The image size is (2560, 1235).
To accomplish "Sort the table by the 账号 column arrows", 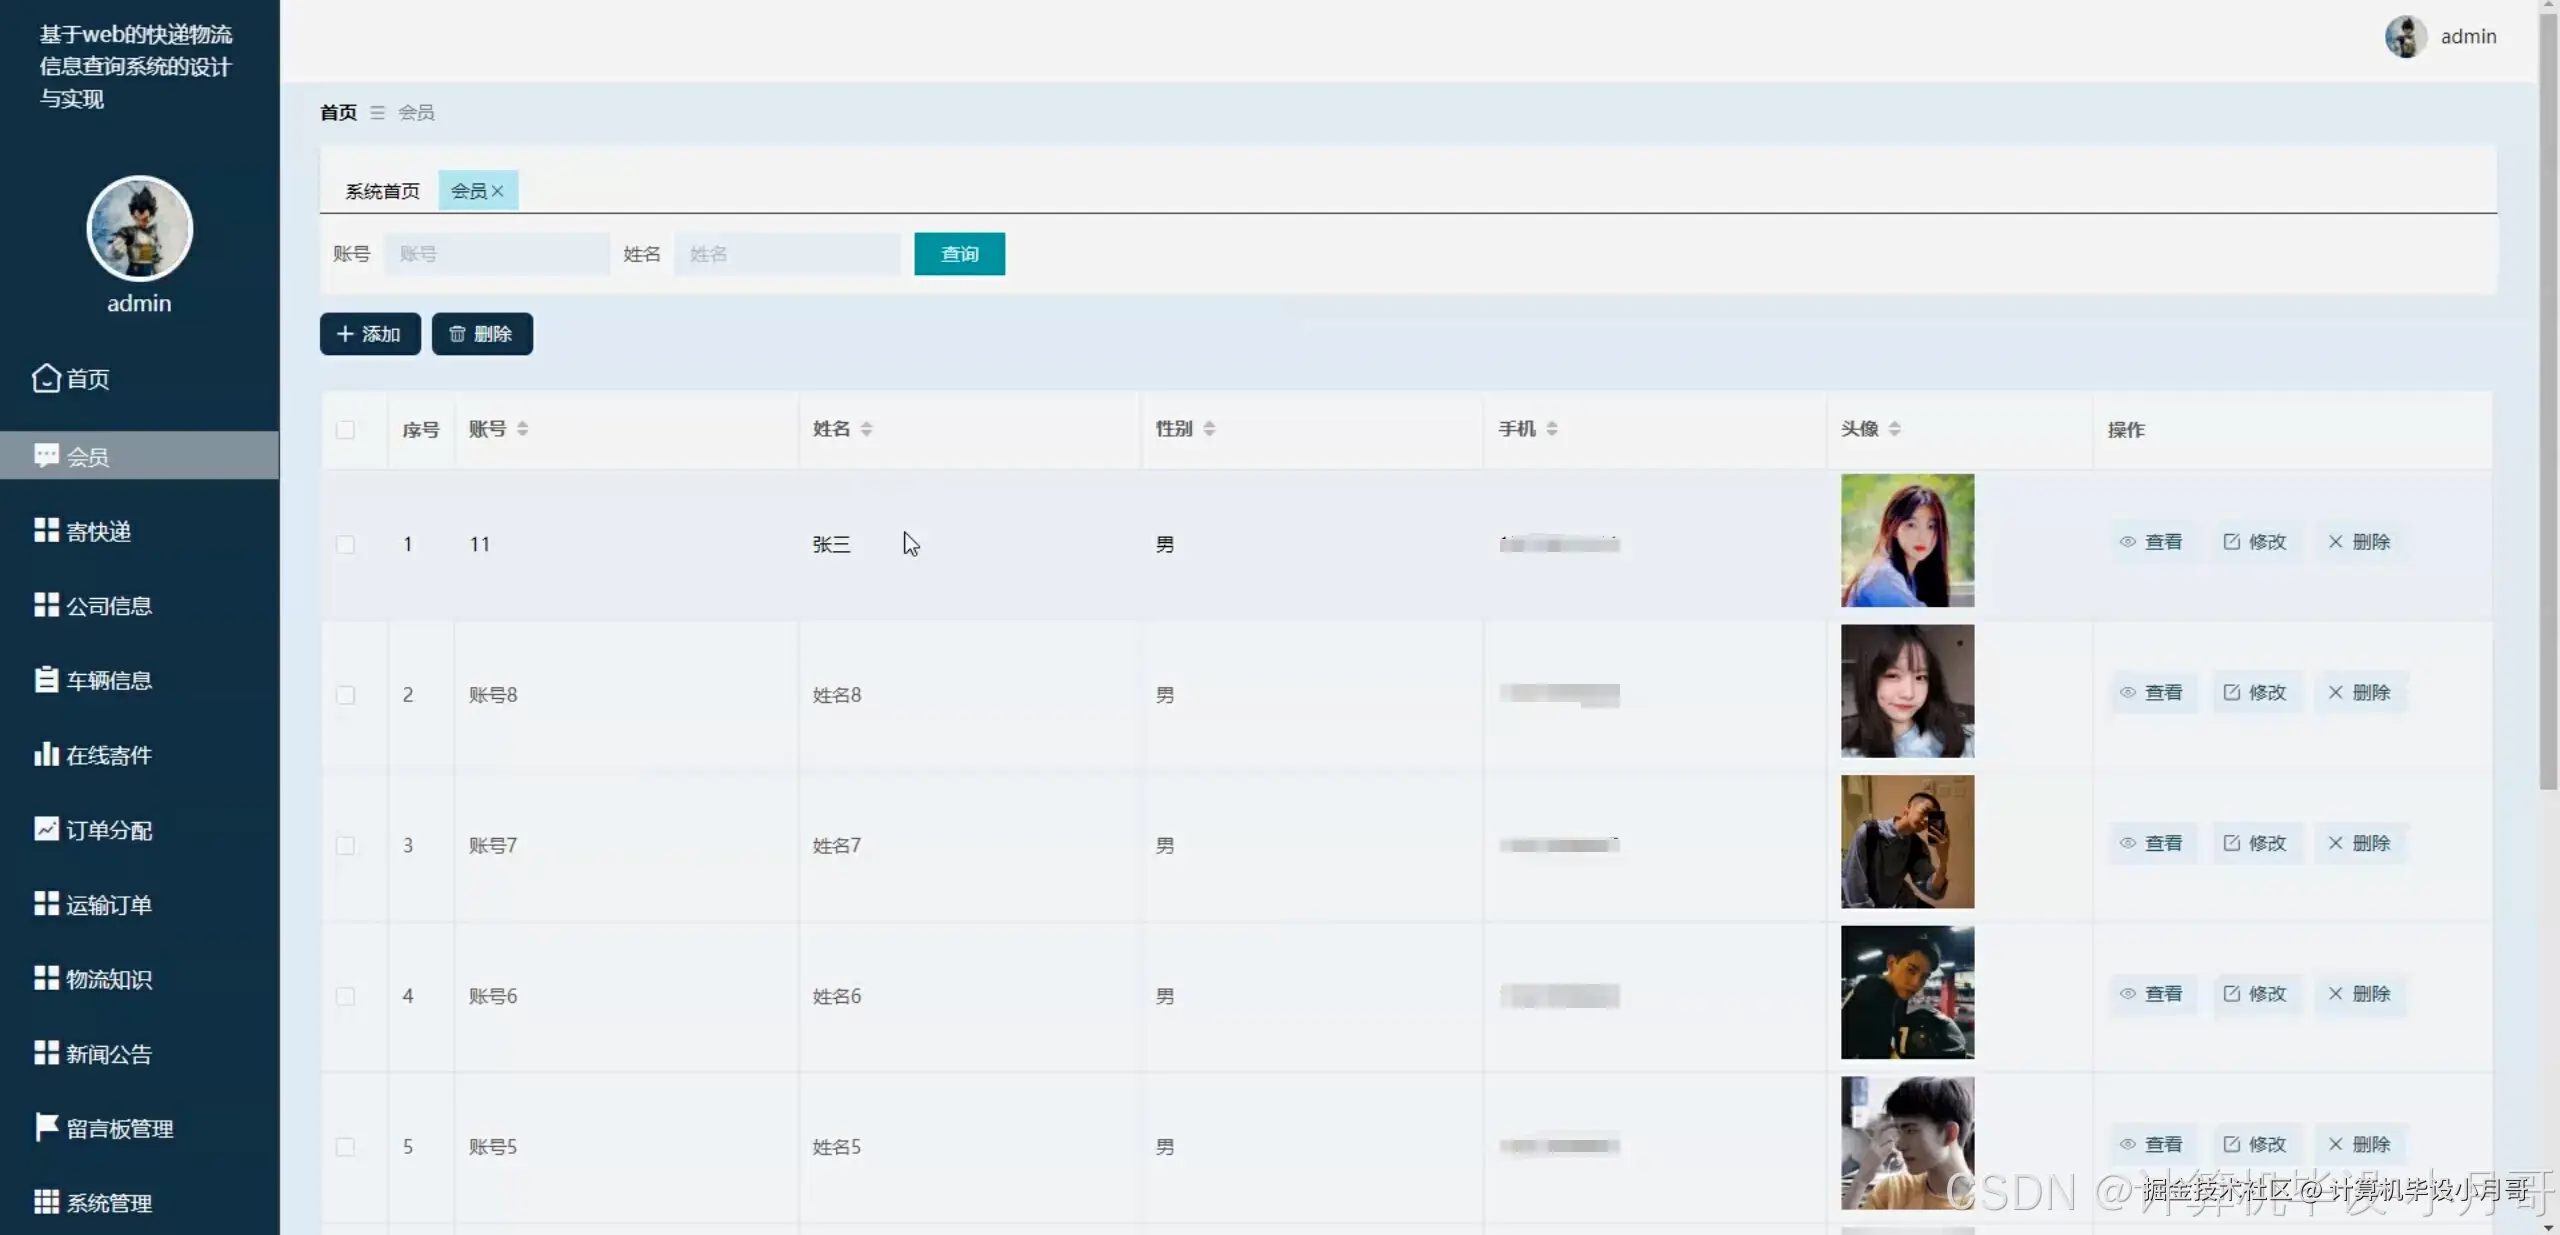I will tap(522, 429).
